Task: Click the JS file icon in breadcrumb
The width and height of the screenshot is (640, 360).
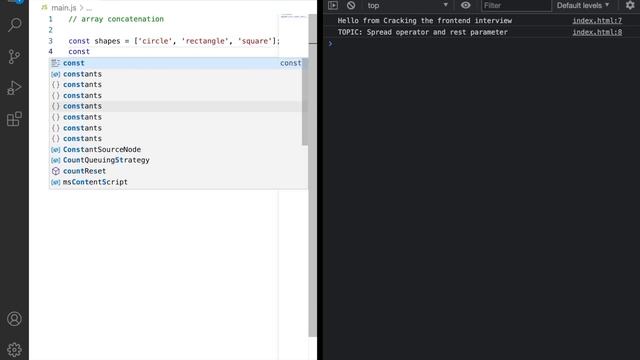Action: point(44,7)
